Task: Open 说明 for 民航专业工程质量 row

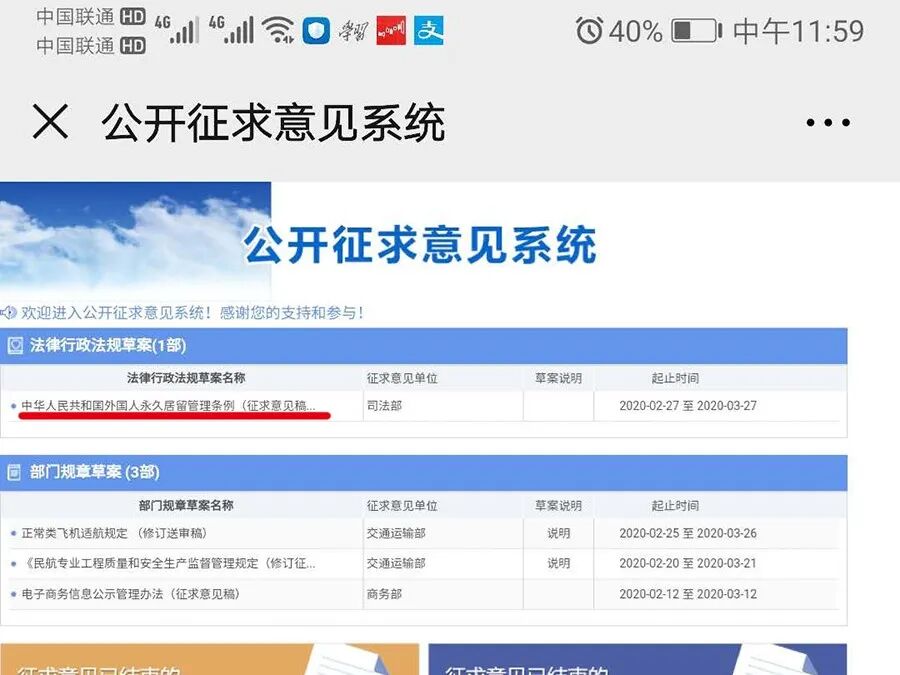Action: [558, 564]
